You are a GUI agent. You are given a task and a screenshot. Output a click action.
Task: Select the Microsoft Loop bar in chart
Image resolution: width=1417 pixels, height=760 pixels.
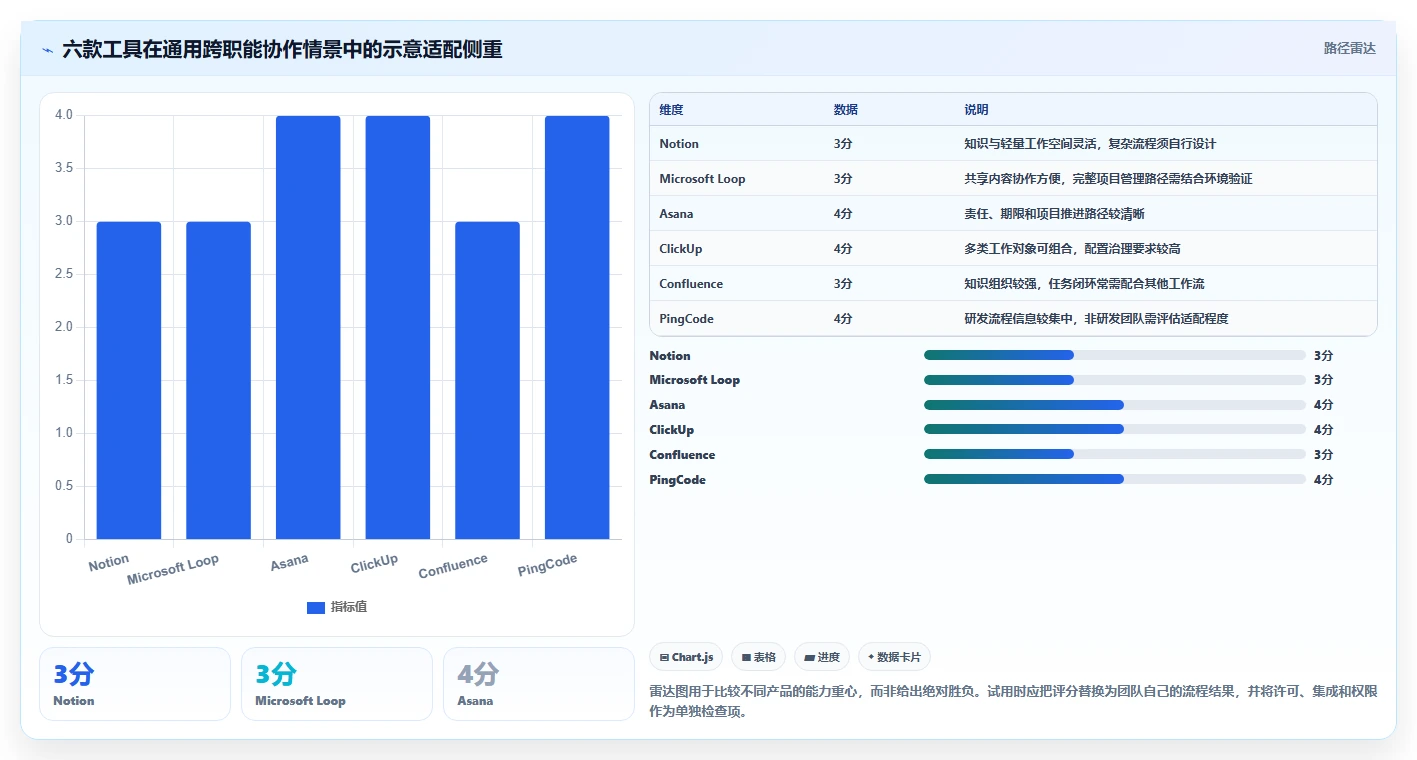[218, 380]
